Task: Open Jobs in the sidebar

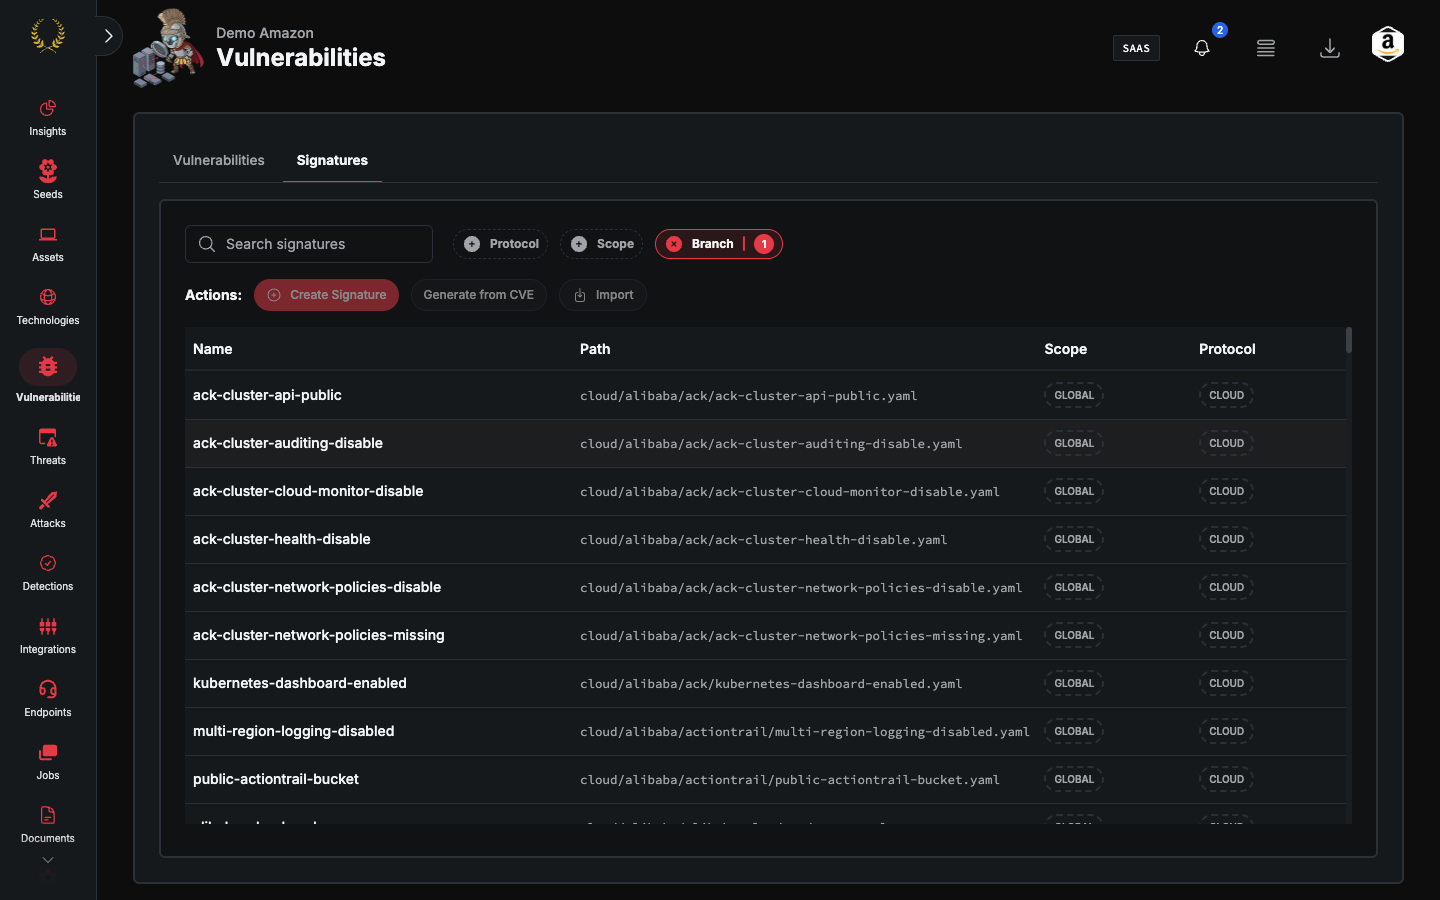Action: 48,762
